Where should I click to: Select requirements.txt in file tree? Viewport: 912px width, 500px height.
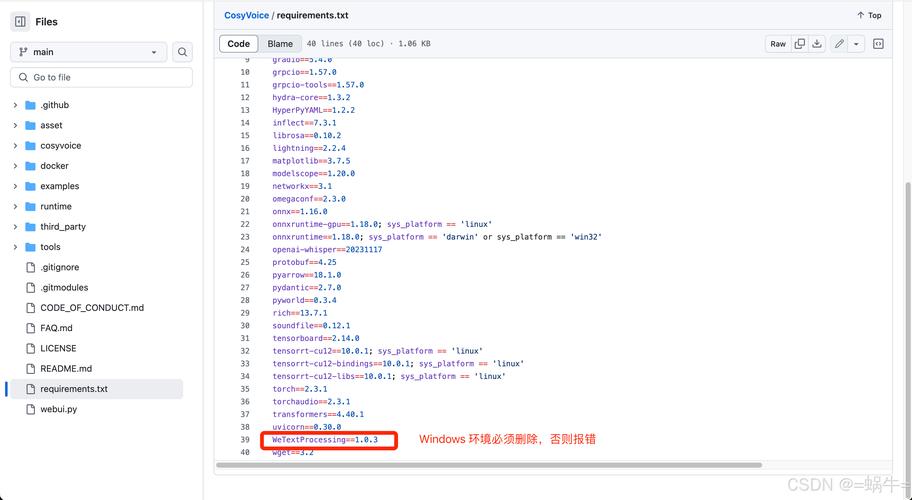click(74, 389)
